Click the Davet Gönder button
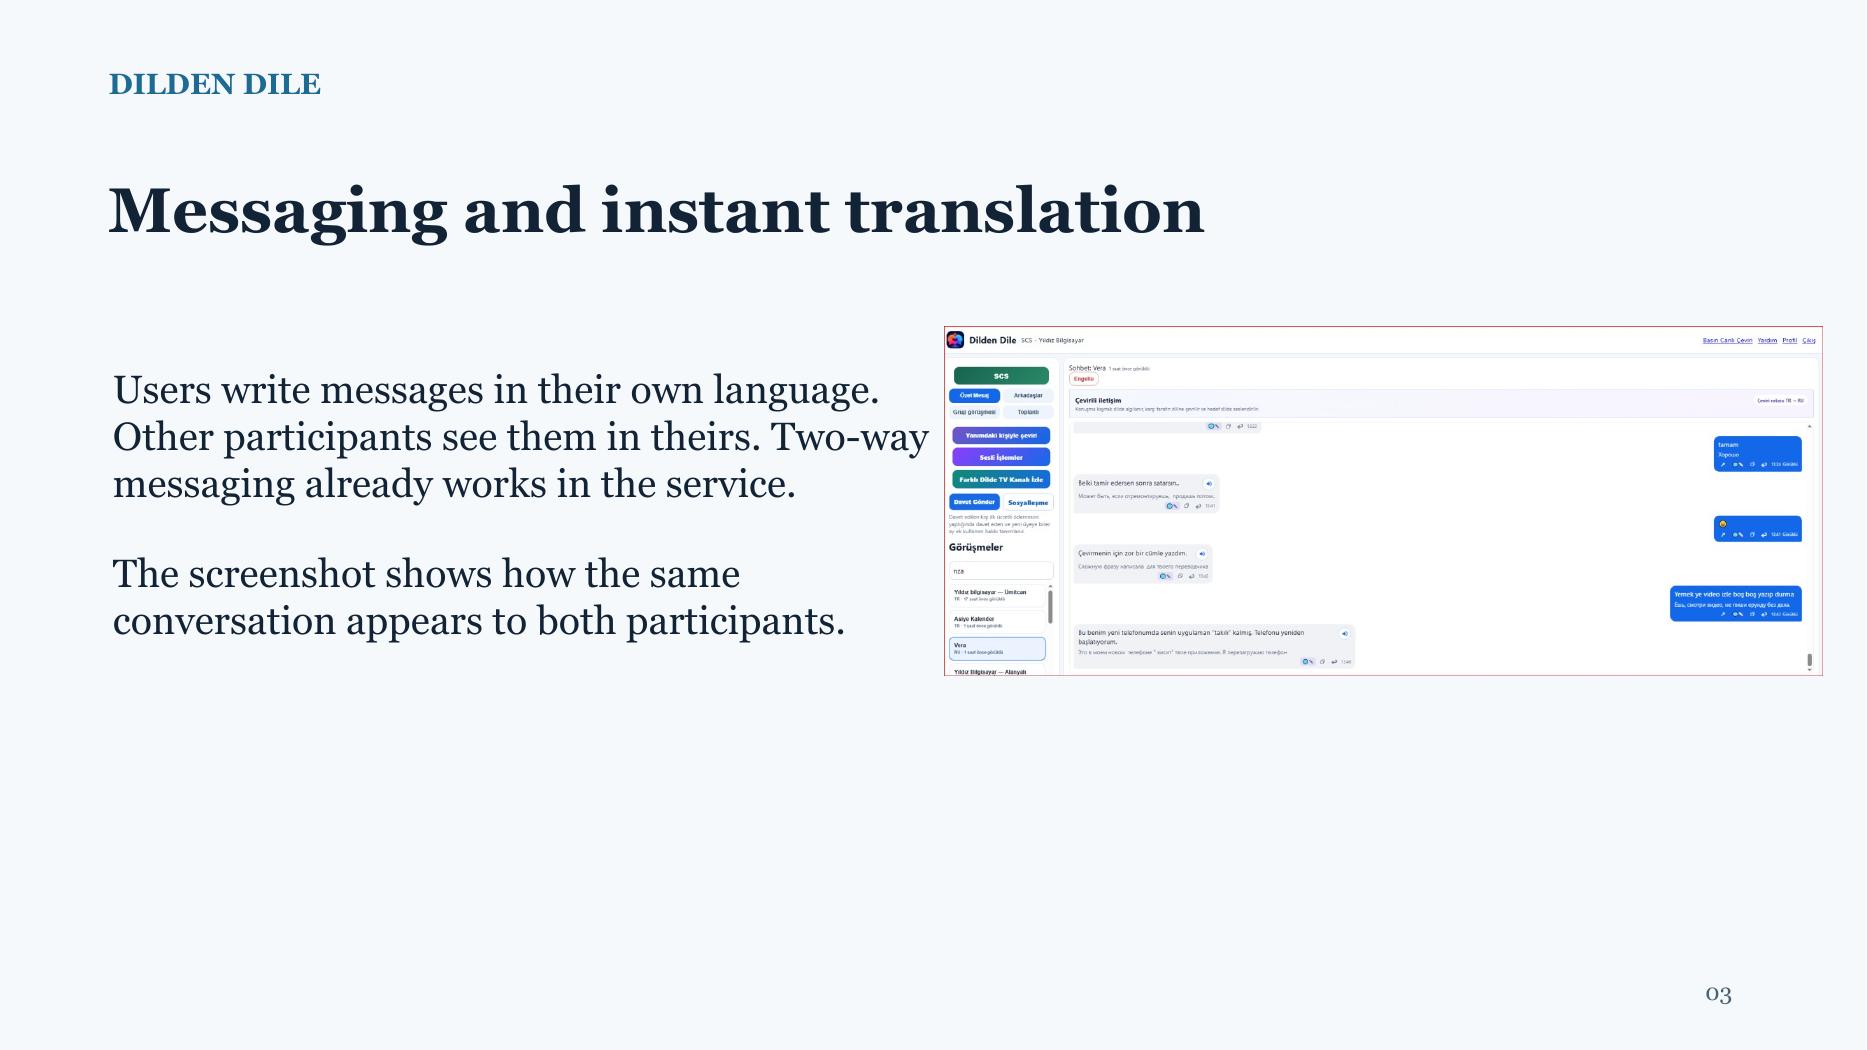 (x=974, y=502)
